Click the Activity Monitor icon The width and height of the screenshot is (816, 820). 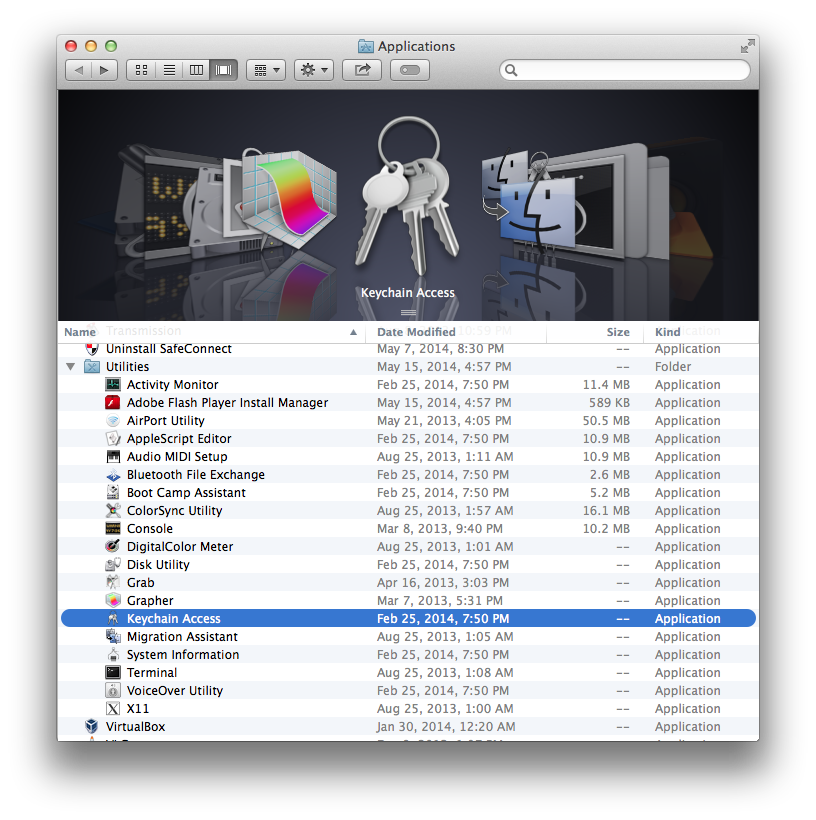tap(113, 384)
